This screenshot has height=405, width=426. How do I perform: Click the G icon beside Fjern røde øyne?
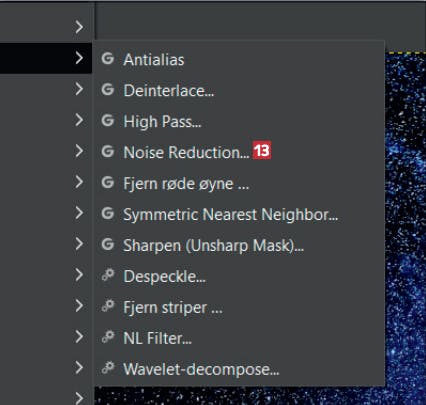(108, 182)
